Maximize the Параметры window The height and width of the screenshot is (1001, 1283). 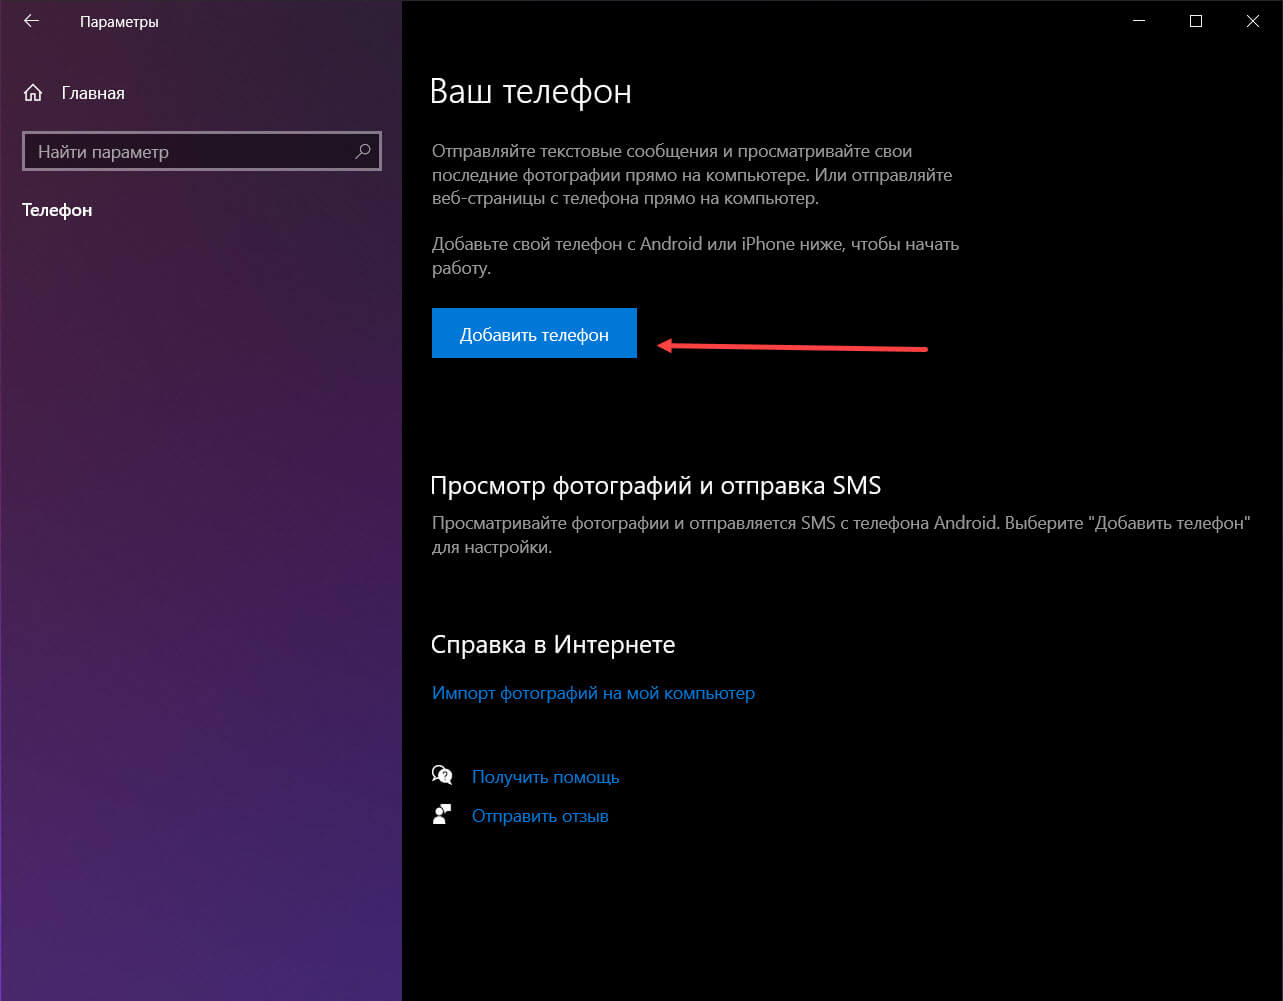[x=1196, y=20]
